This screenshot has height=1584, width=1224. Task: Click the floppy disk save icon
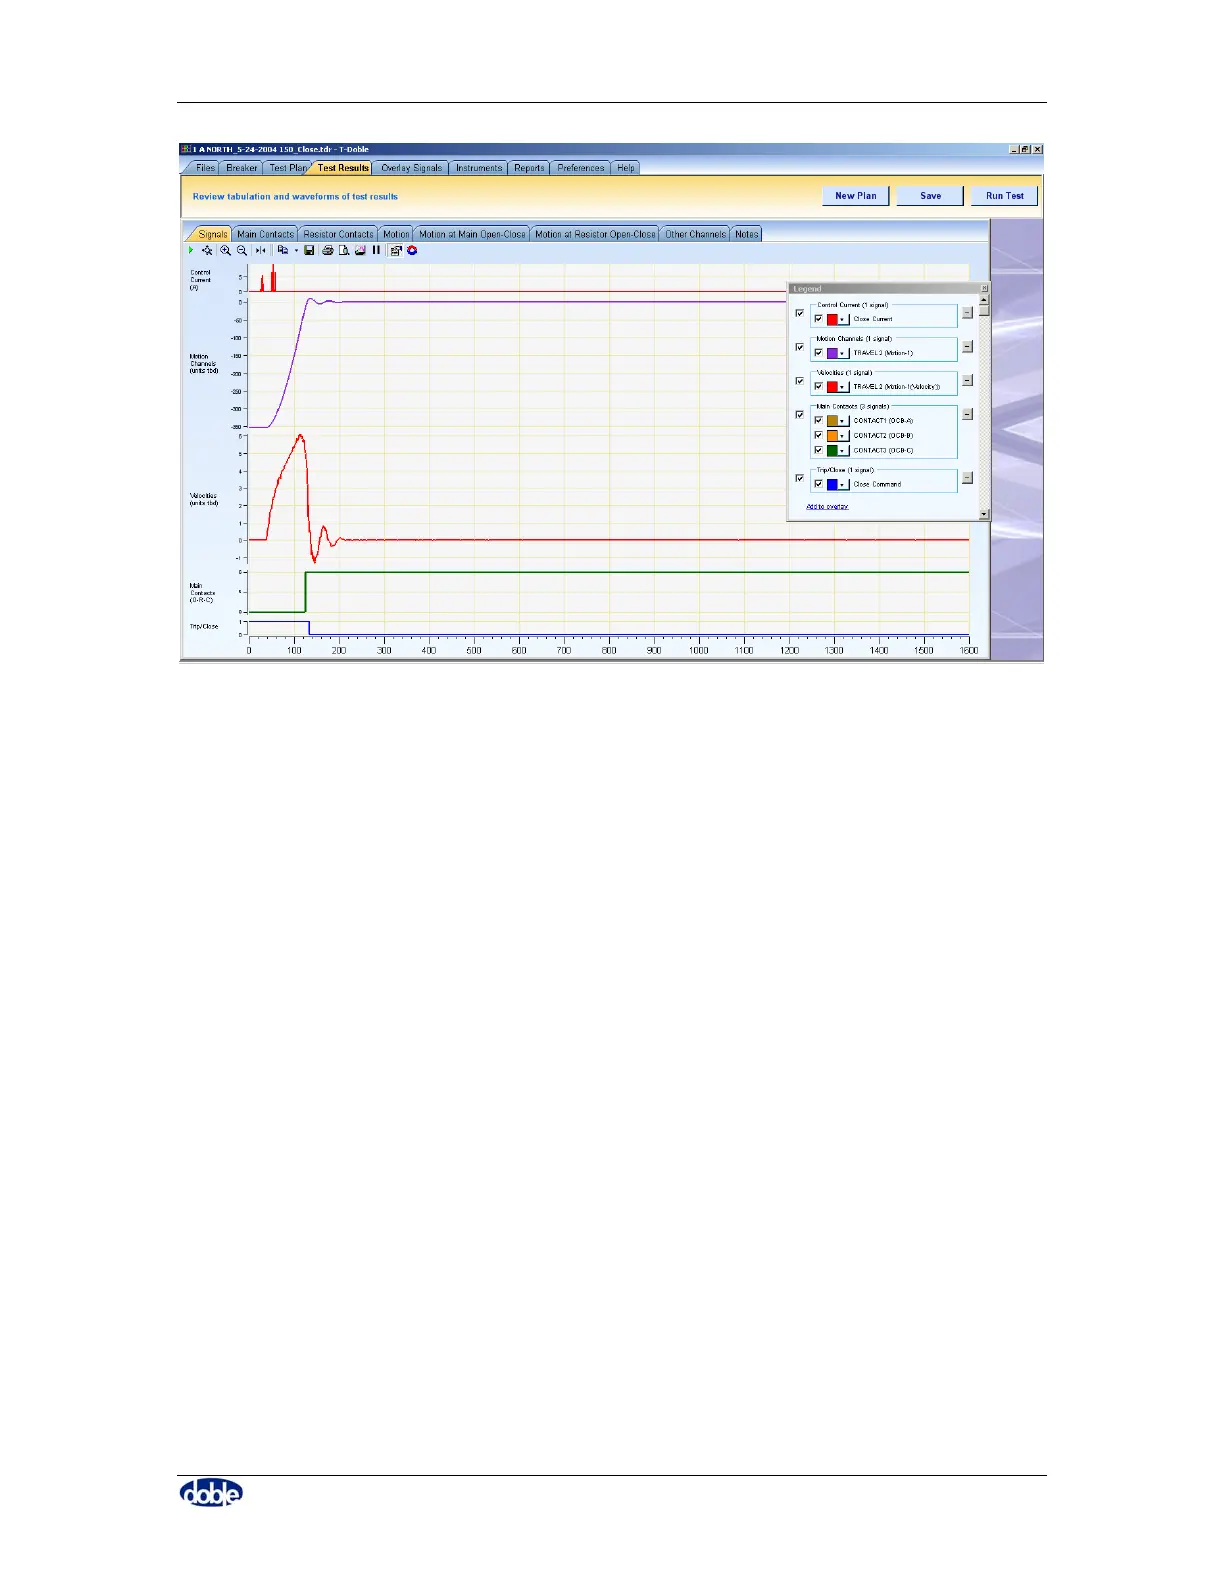(309, 250)
